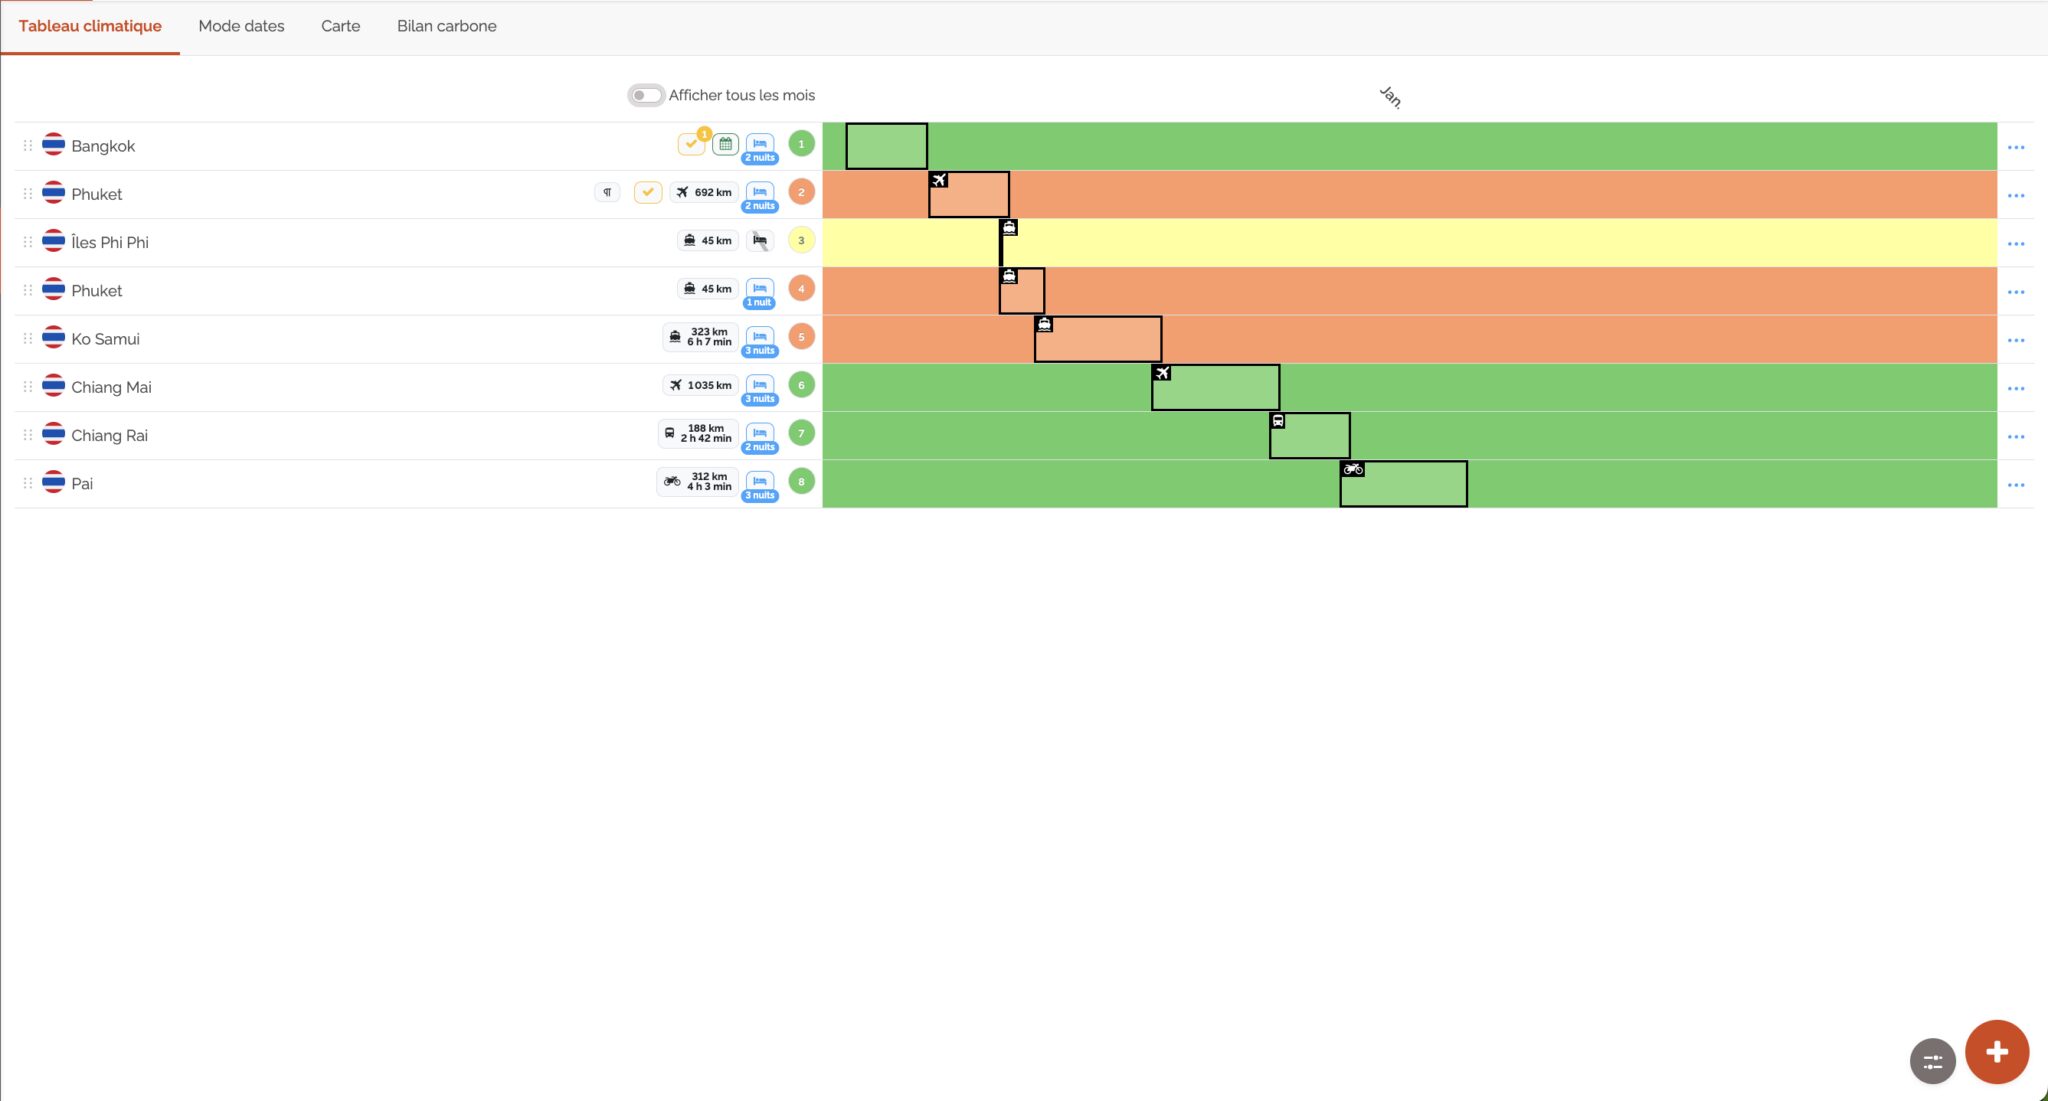Select the Ko Samui destination name
The width and height of the screenshot is (2048, 1101).
[105, 339]
